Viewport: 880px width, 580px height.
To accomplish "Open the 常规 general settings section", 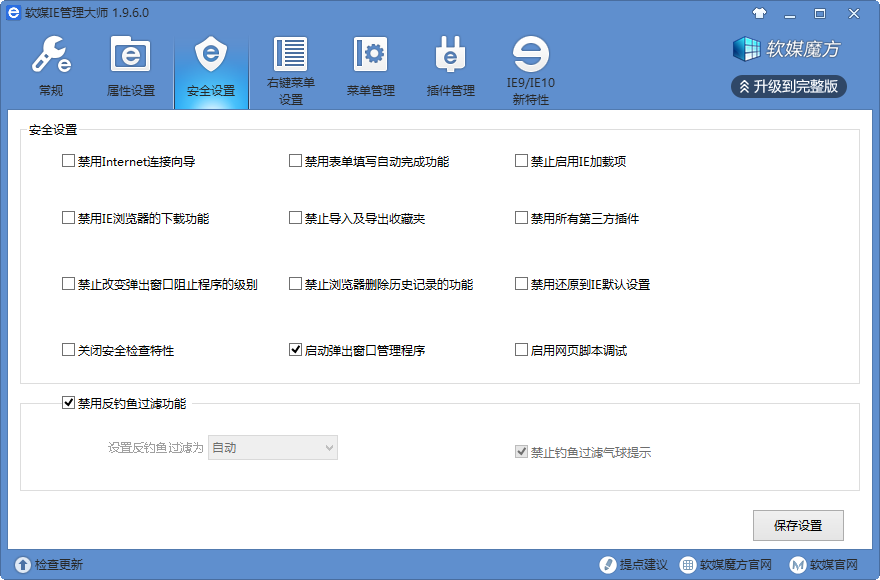I will tap(51, 67).
